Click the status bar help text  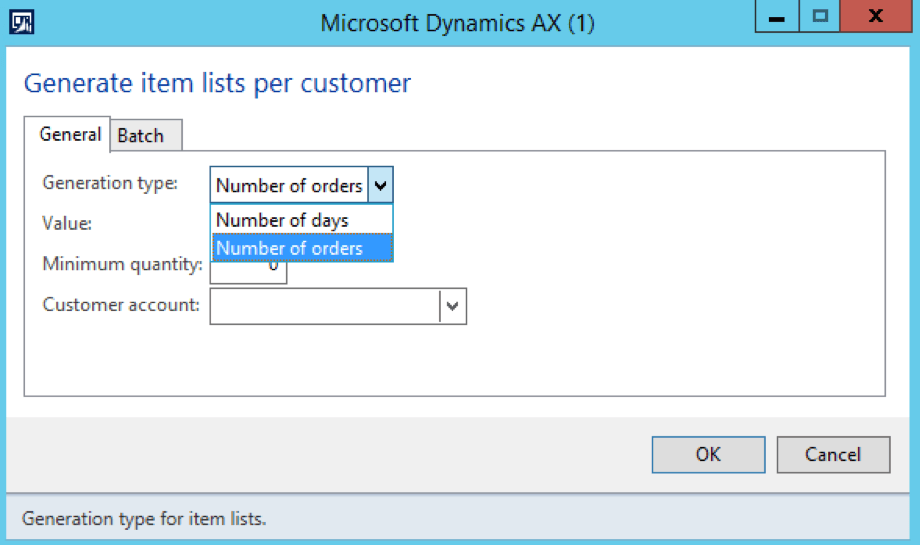coord(144,519)
